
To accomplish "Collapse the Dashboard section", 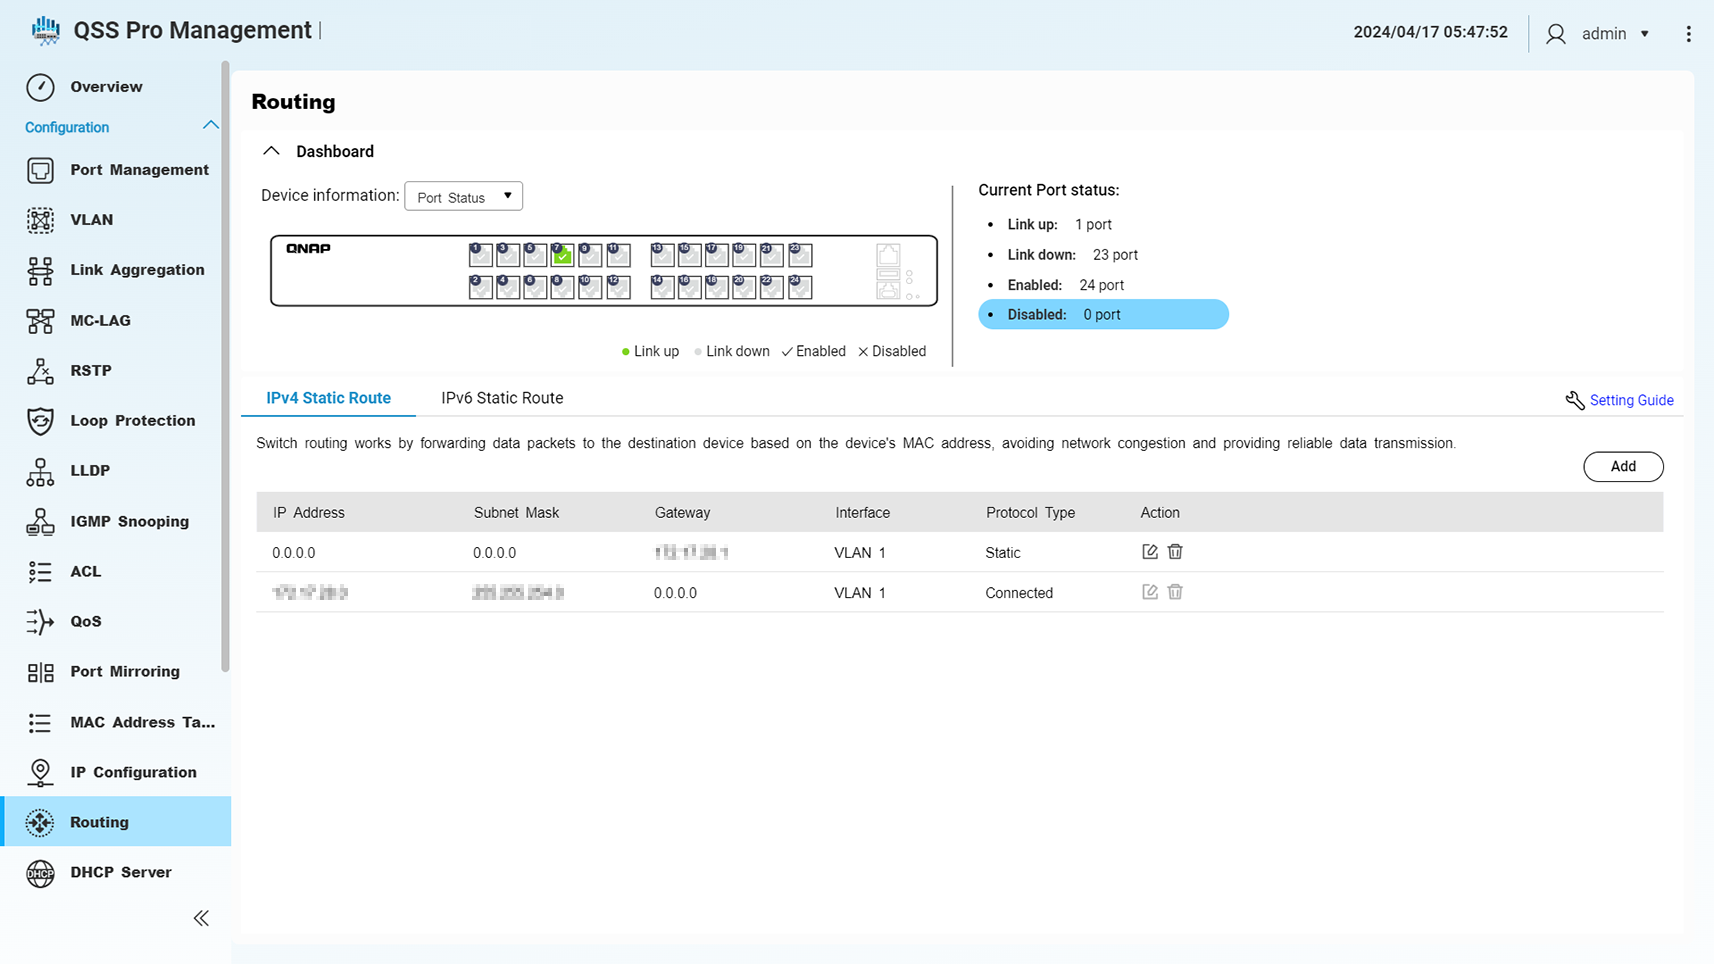I will 271,150.
